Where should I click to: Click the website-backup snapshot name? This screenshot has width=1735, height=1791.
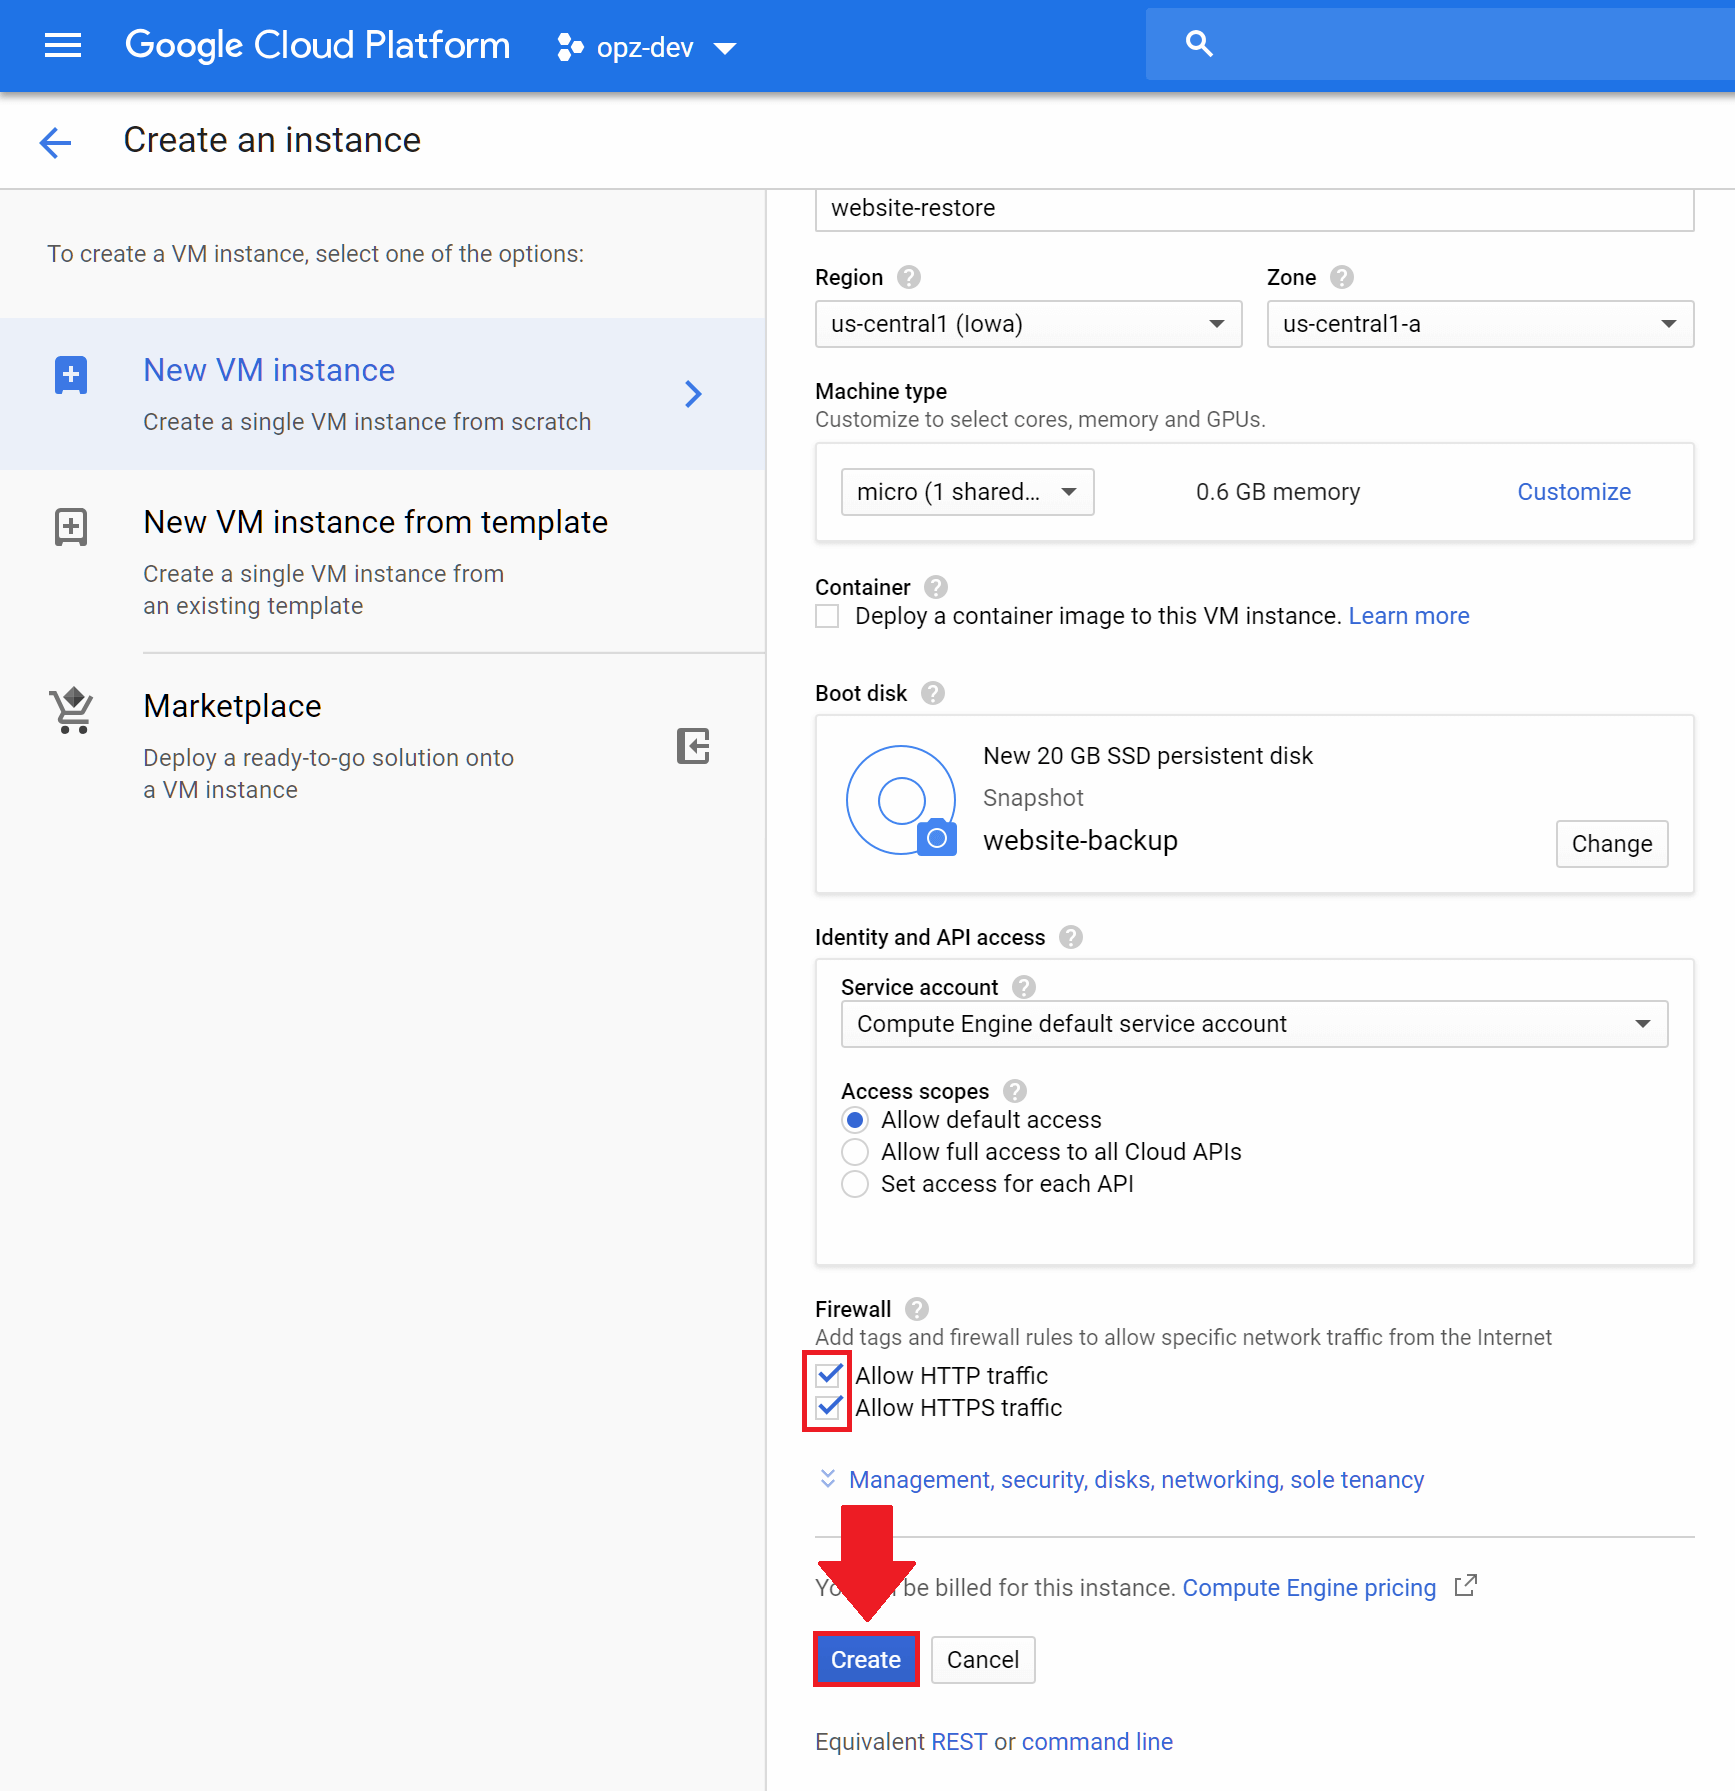1080,841
